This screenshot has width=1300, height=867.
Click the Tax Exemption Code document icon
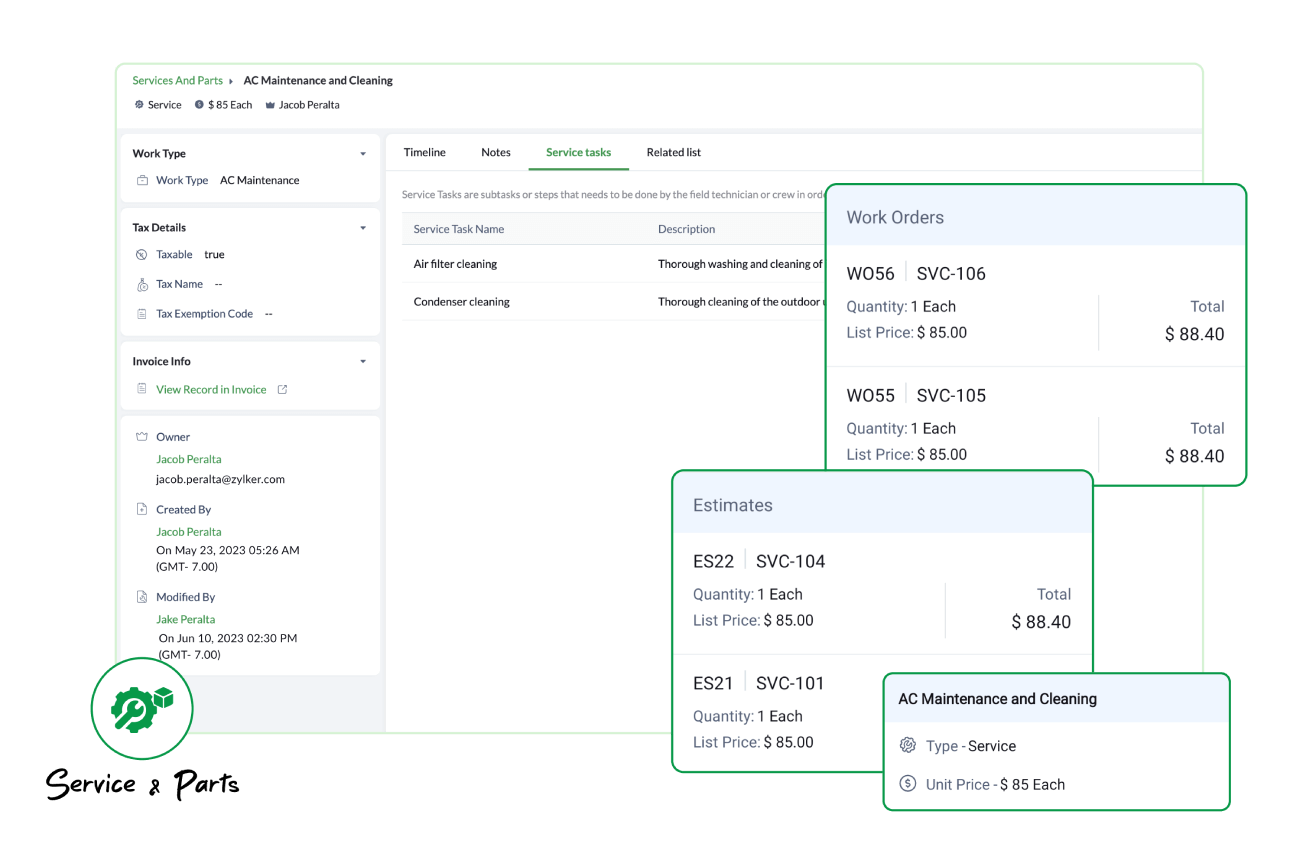coord(140,313)
